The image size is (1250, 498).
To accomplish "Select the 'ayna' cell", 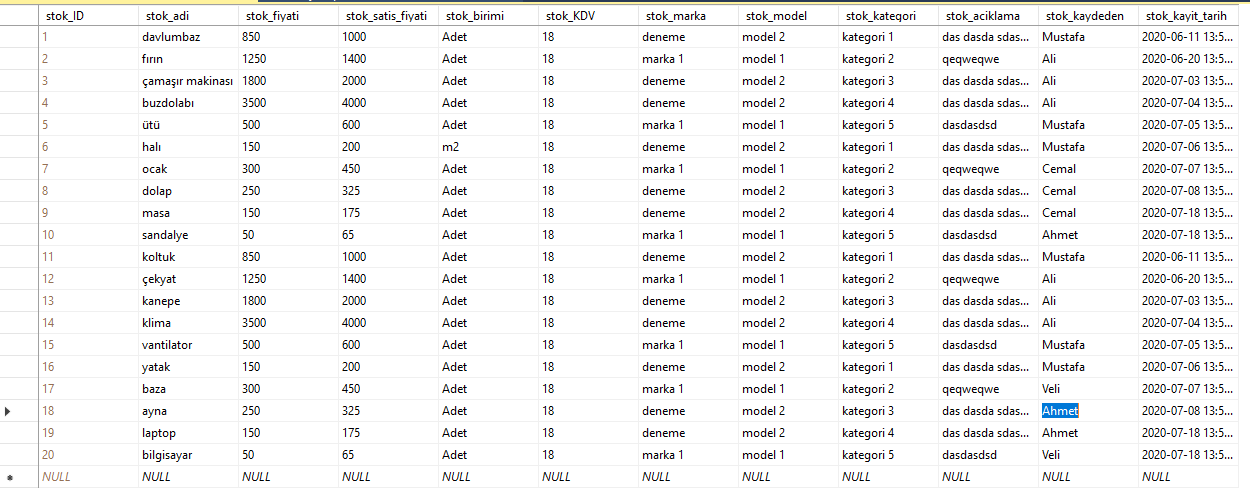I will [188, 411].
